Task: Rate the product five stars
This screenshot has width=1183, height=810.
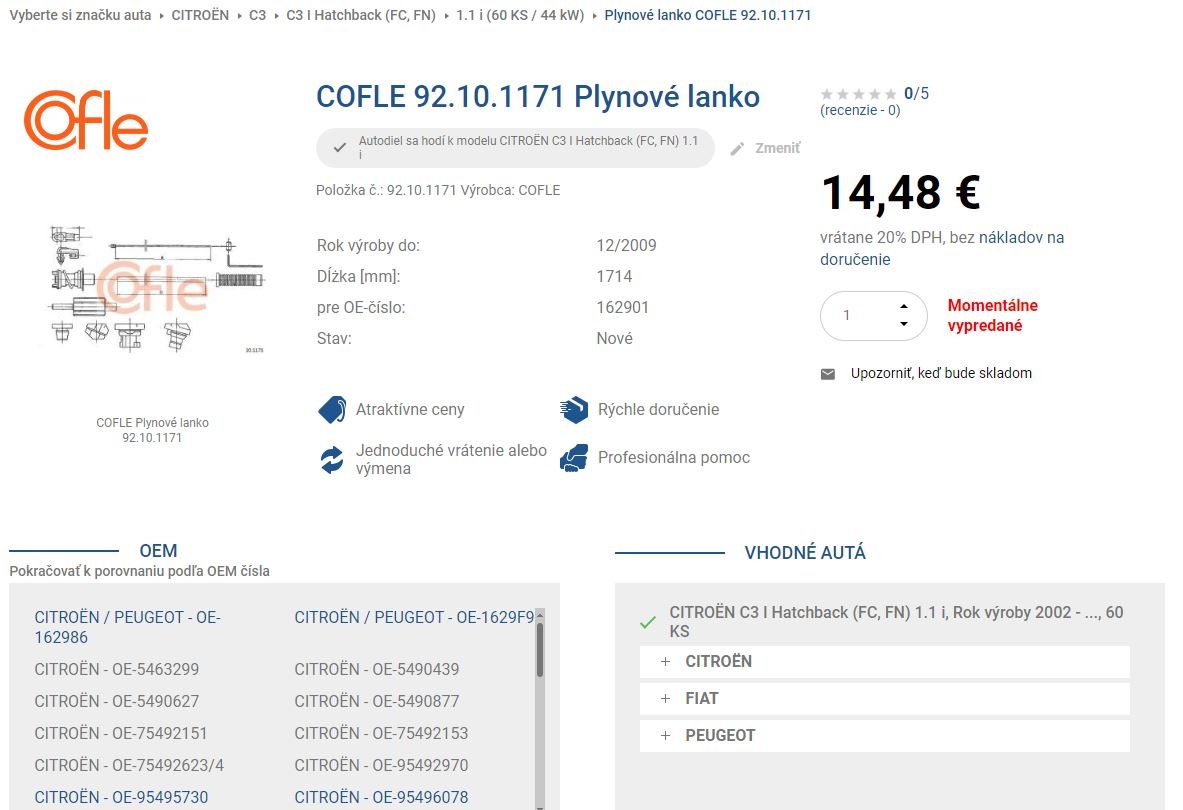Action: coord(891,93)
